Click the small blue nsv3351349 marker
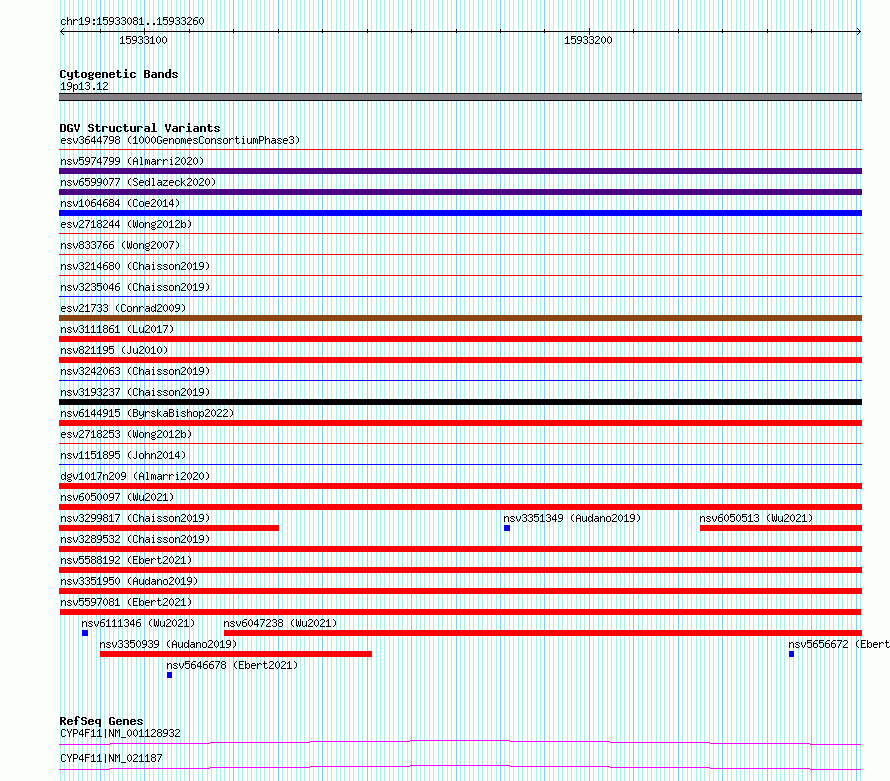This screenshot has height=781, width=890. pyautogui.click(x=507, y=528)
